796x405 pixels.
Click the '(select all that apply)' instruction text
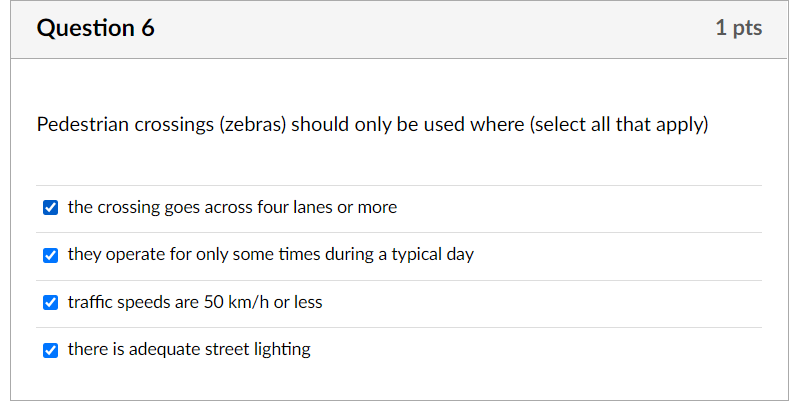point(619,125)
